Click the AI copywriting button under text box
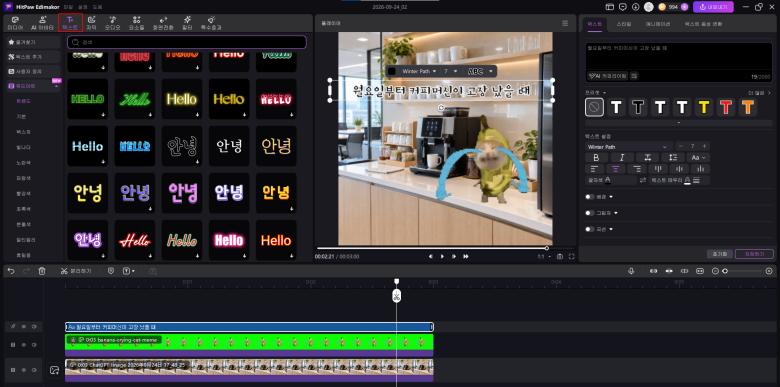 tap(607, 76)
